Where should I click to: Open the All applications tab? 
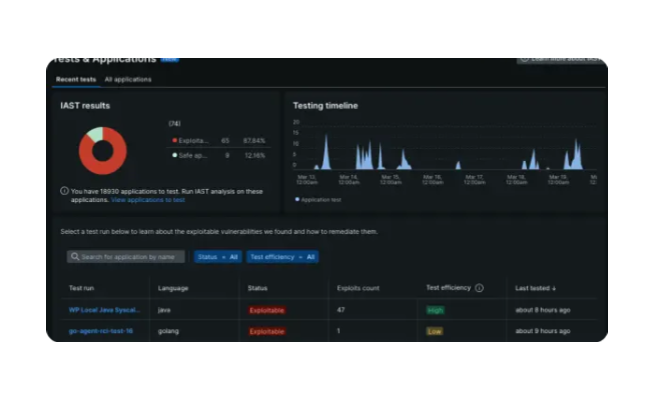(128, 79)
